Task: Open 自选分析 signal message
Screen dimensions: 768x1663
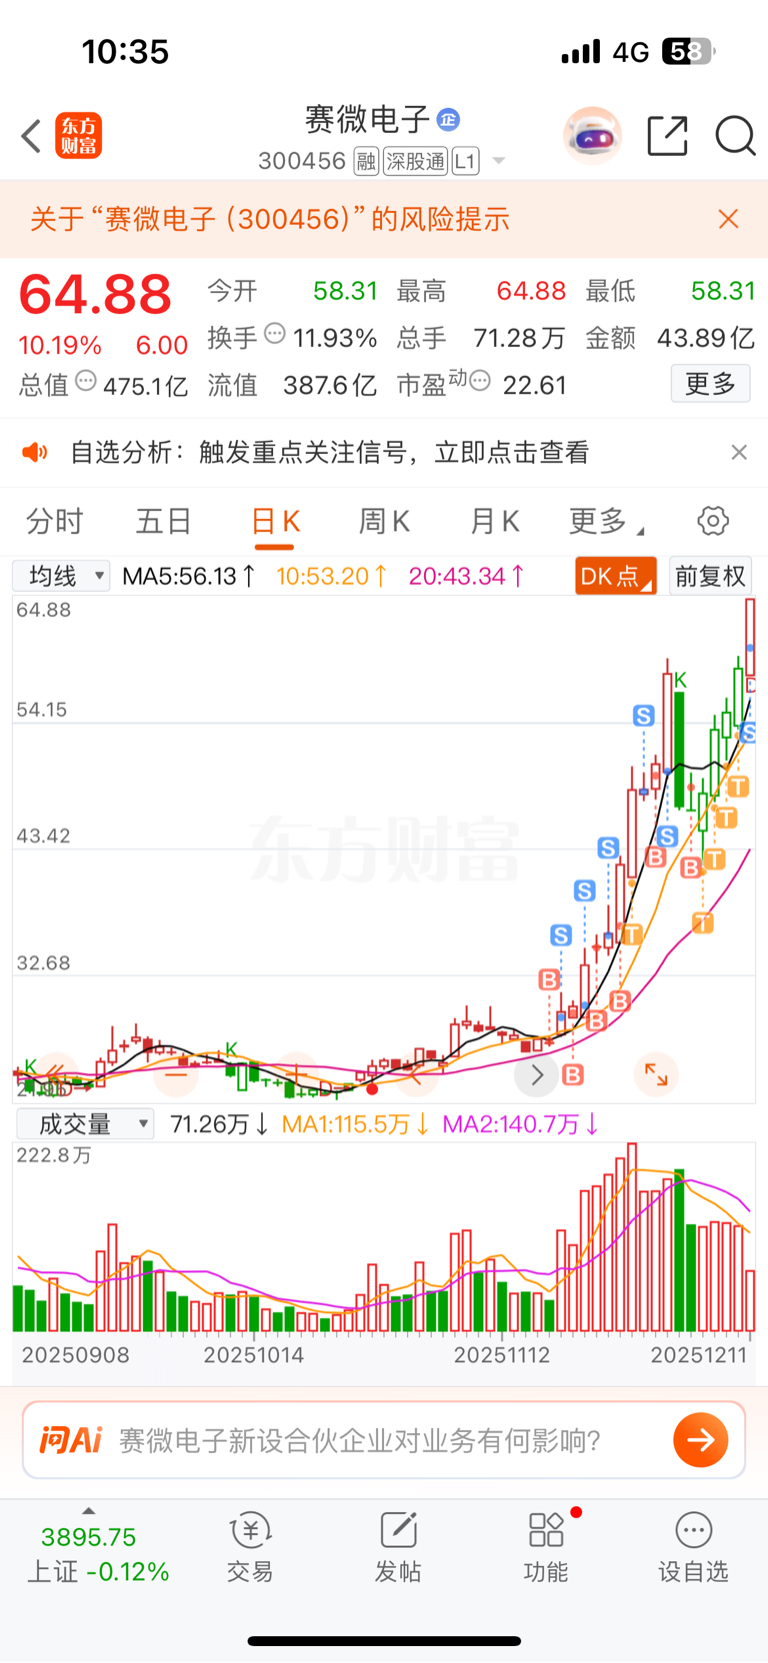Action: 329,453
